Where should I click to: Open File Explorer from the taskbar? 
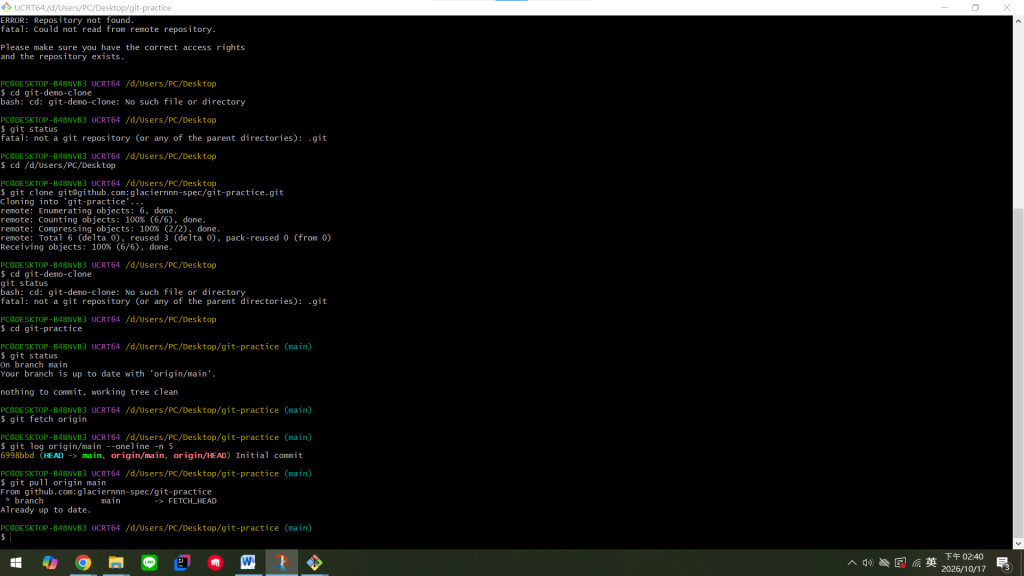tap(116, 562)
